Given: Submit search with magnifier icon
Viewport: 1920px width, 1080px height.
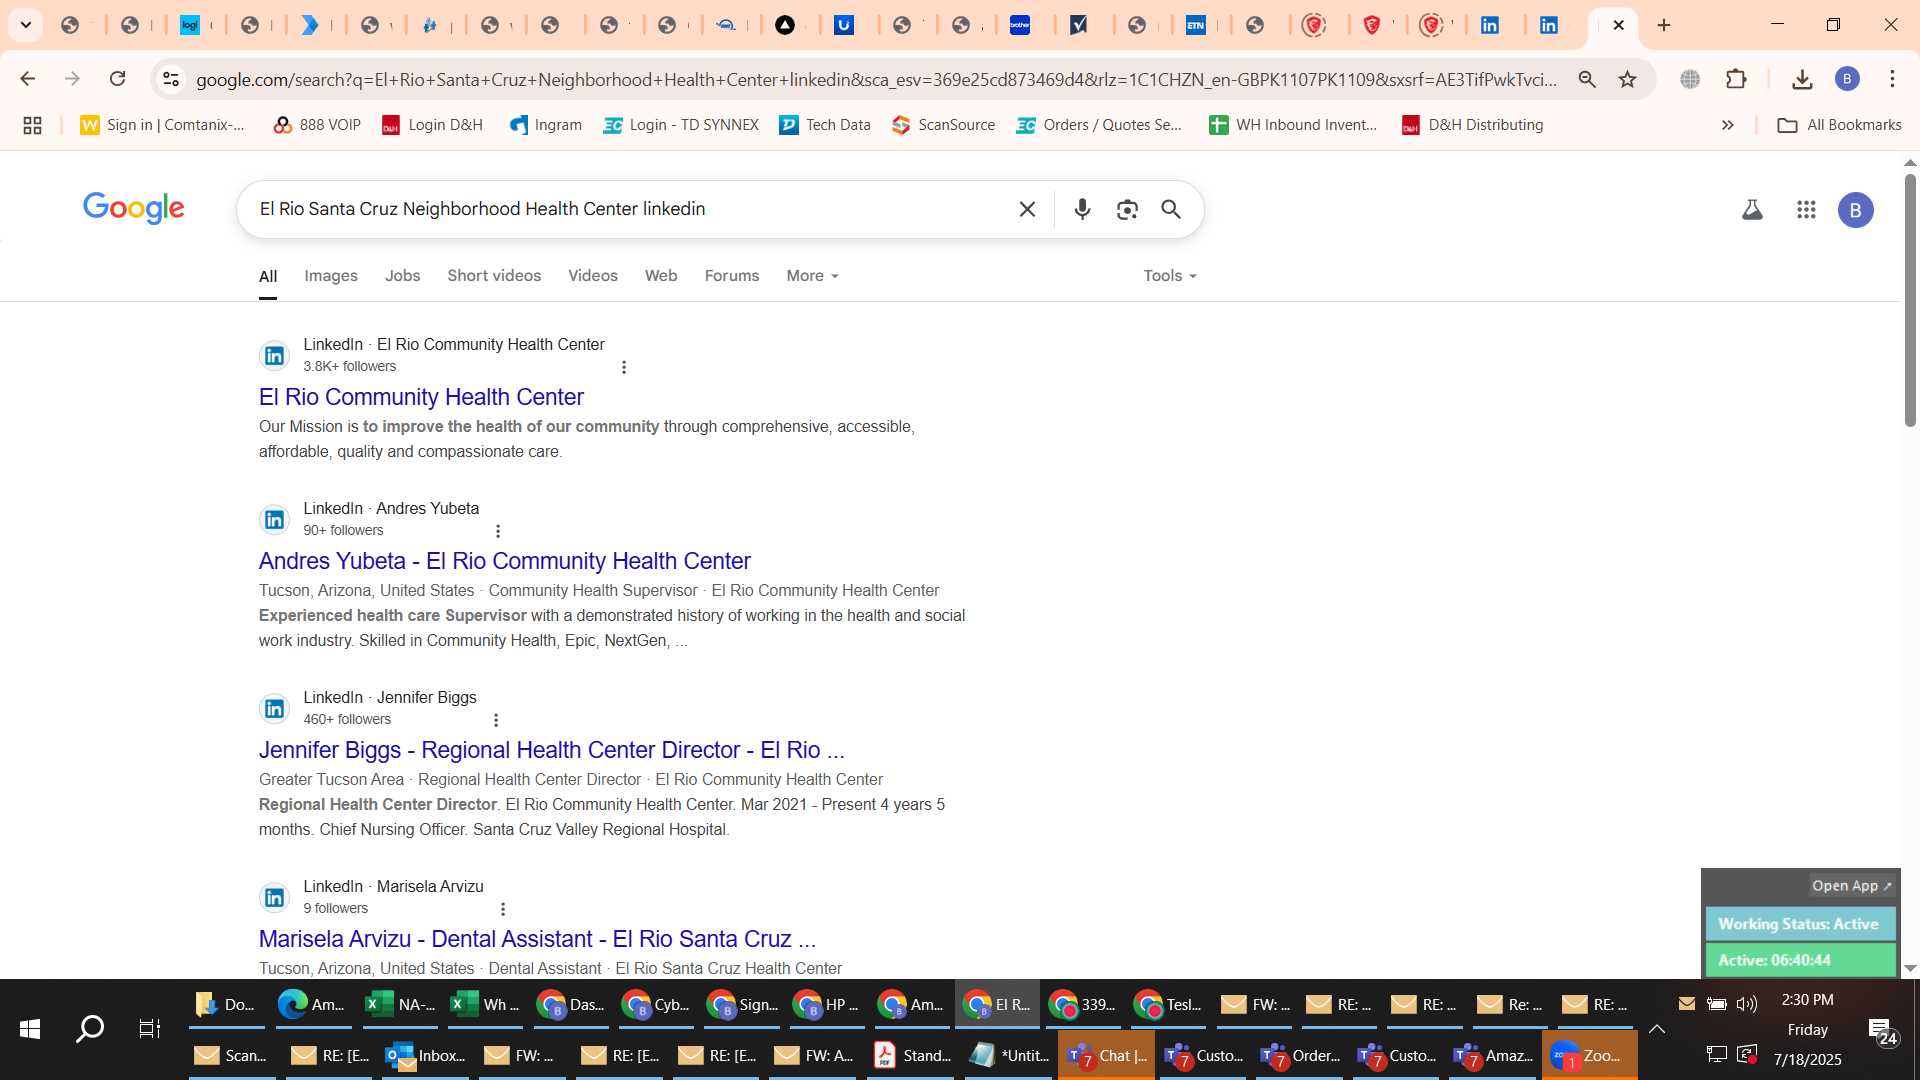Looking at the screenshot, I should 1171,209.
